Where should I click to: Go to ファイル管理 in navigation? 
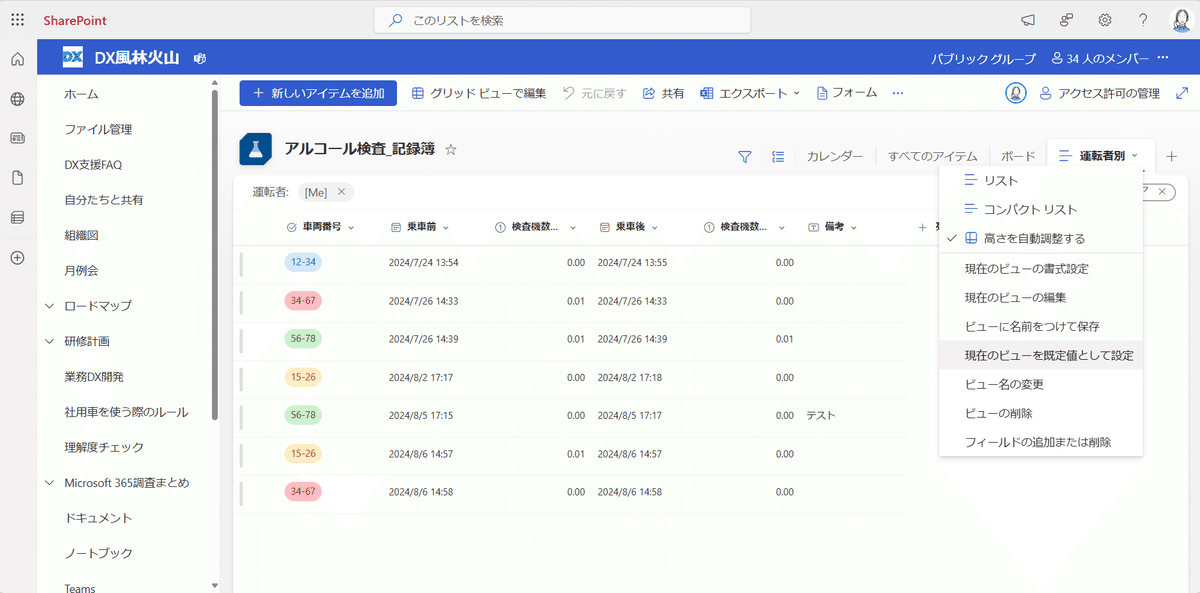(98, 129)
